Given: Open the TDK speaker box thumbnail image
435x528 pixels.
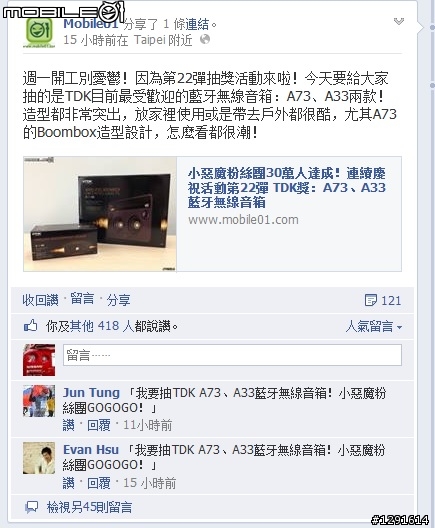Looking at the screenshot, I should tap(100, 214).
